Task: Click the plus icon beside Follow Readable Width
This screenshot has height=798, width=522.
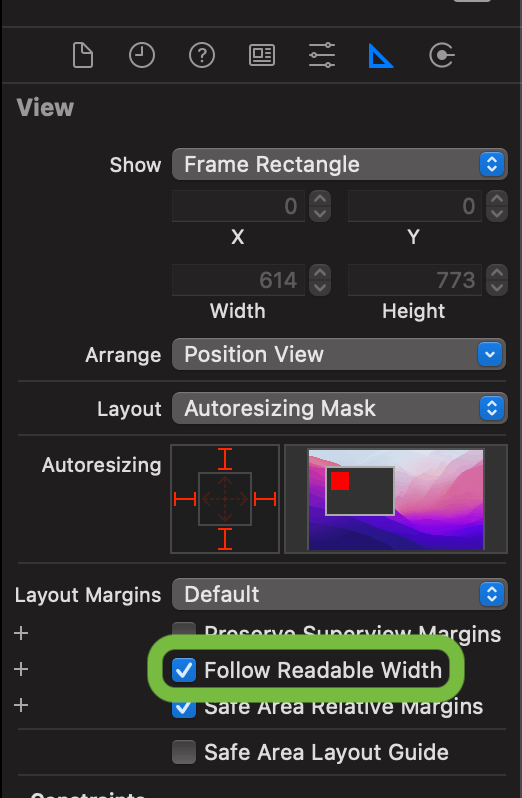Action: [x=21, y=669]
